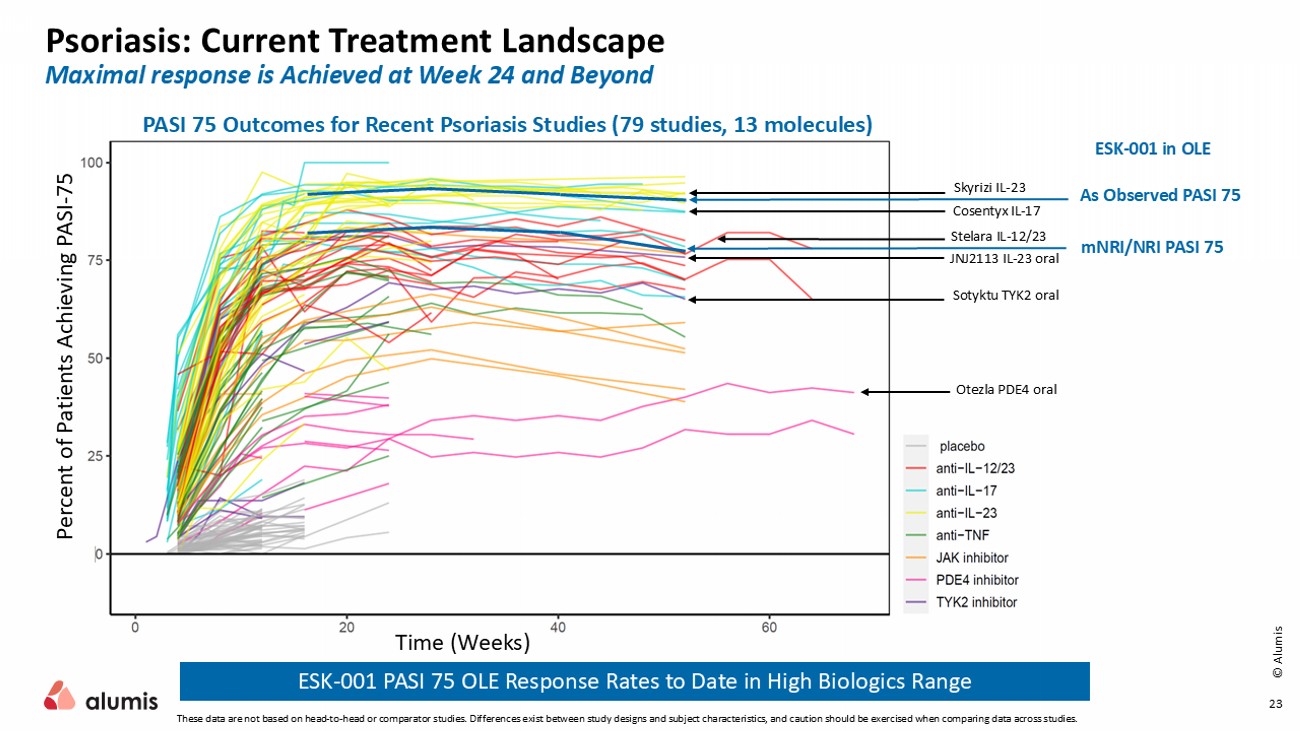This screenshot has height=731, width=1300.
Task: Click the slide title "Psoriasis: Current Treatment Landscape"
Action: point(355,41)
